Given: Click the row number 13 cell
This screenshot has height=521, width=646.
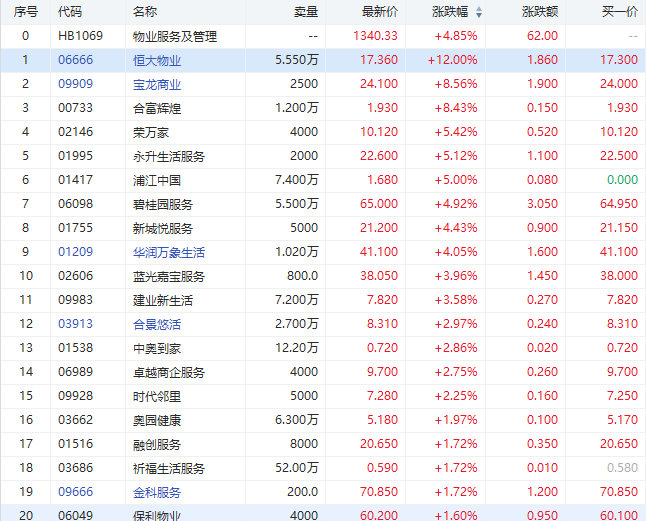Looking at the screenshot, I should tap(26, 348).
